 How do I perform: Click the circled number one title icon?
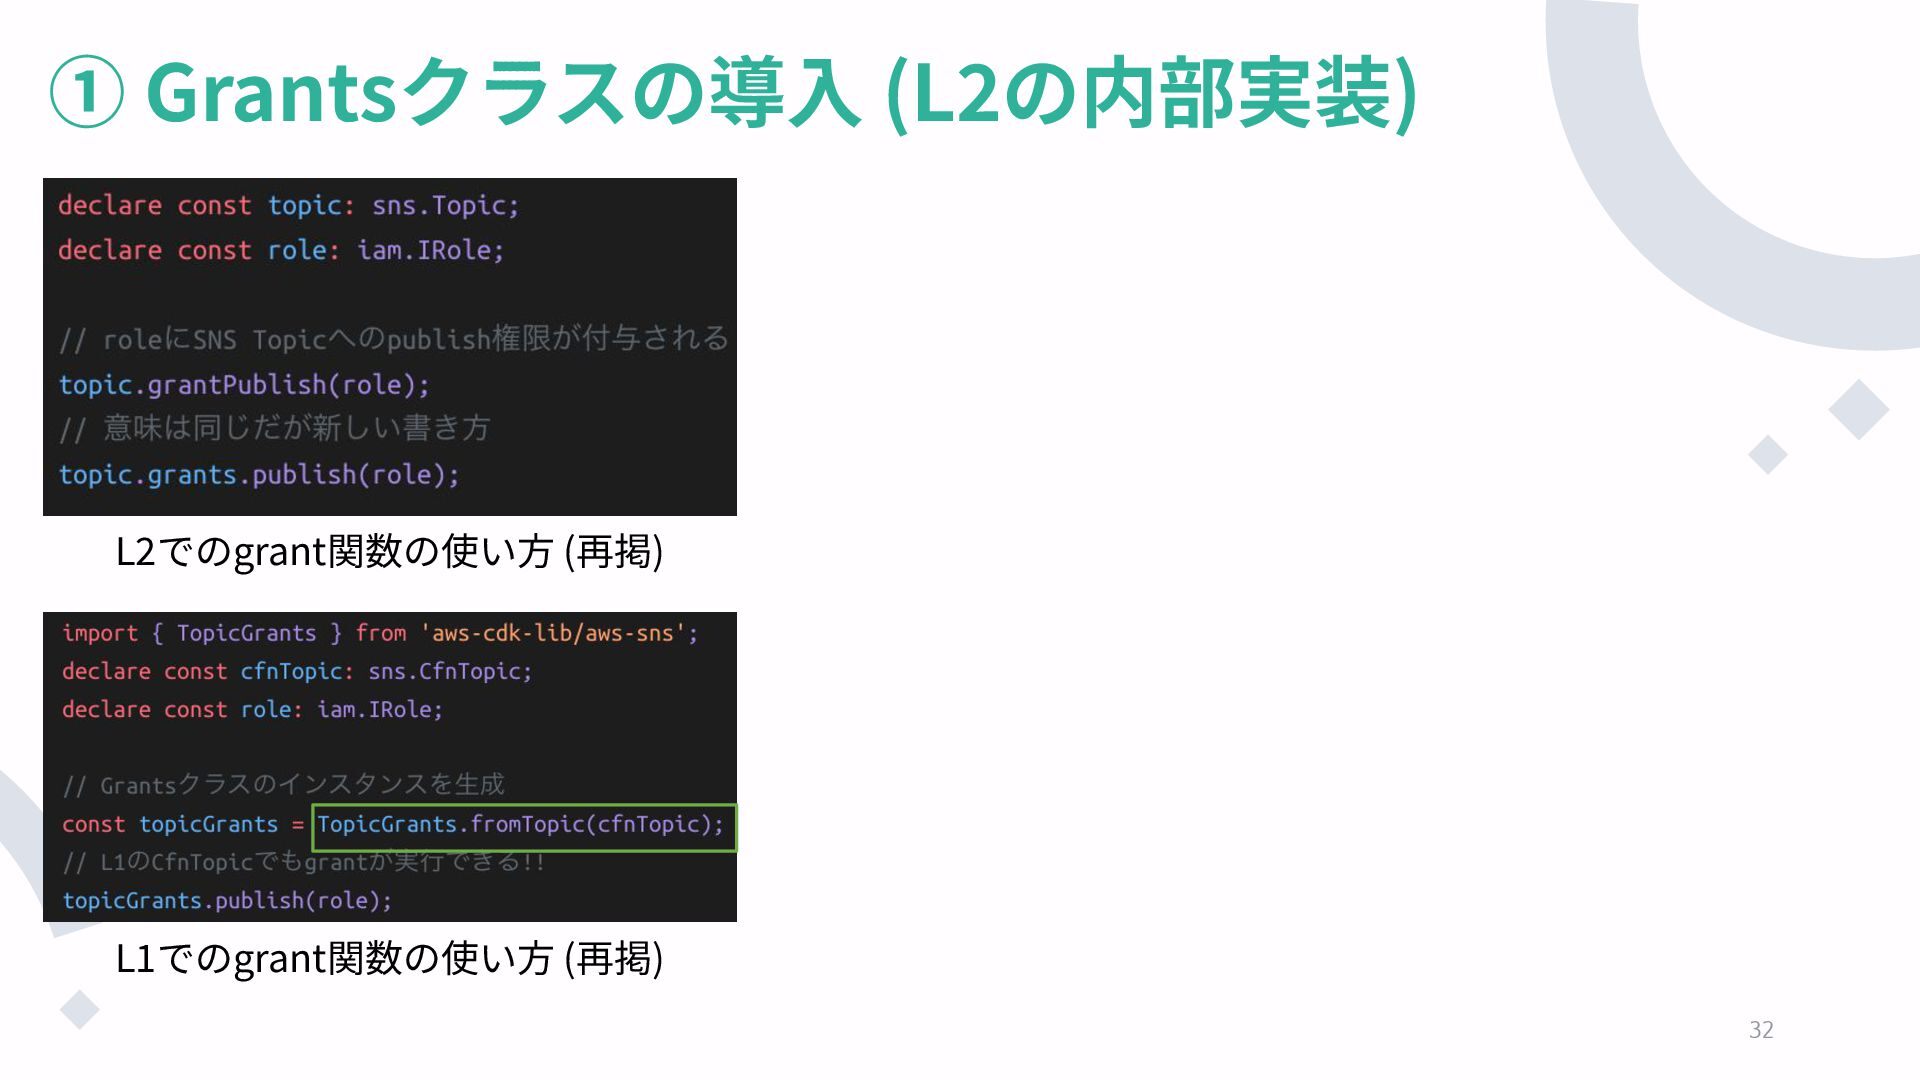(x=86, y=93)
